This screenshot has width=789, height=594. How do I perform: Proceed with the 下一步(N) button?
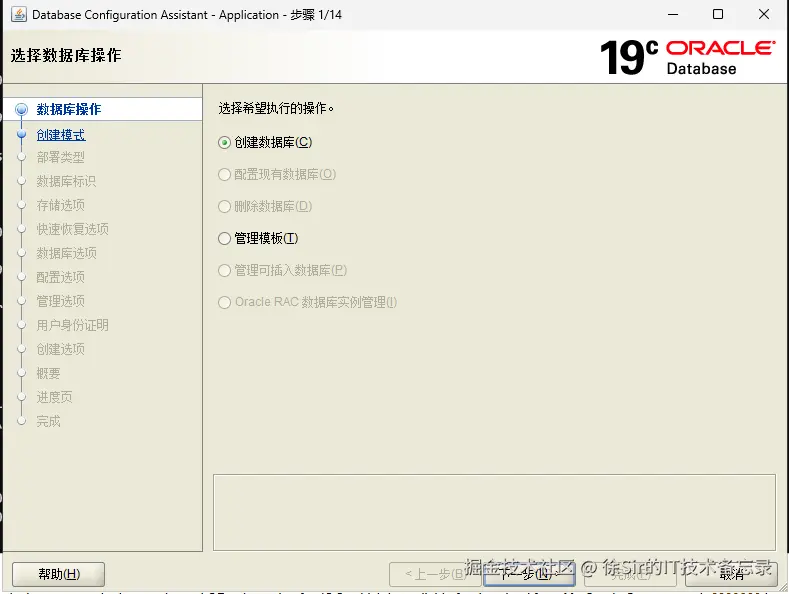(529, 574)
